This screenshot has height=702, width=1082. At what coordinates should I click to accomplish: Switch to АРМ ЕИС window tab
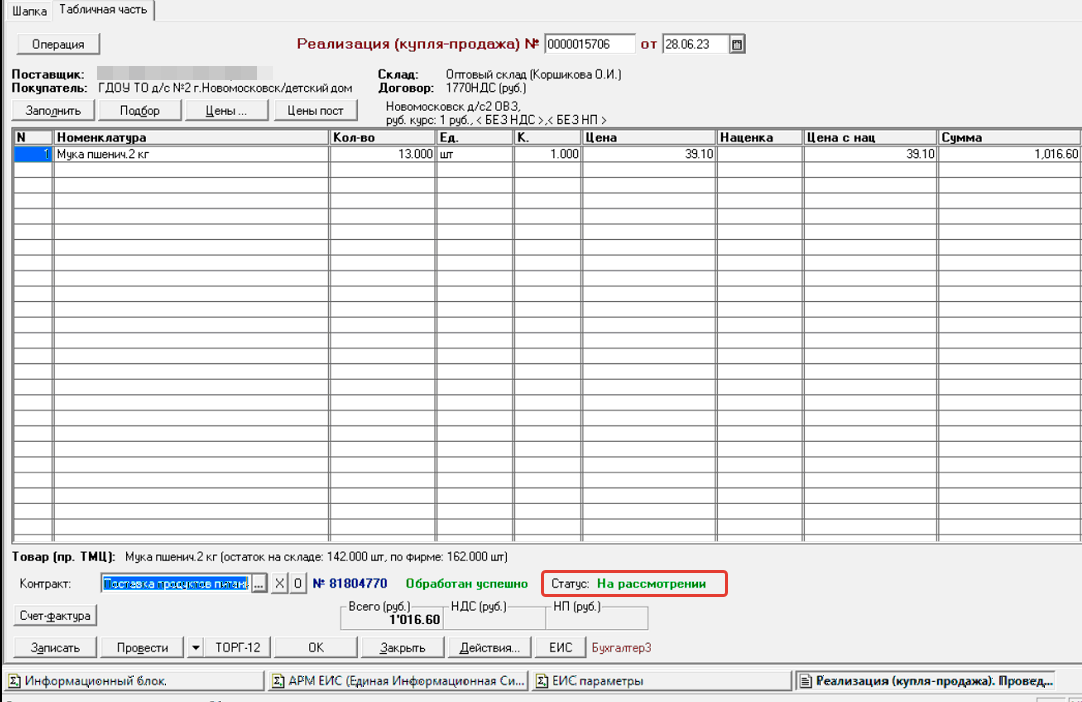pos(400,681)
